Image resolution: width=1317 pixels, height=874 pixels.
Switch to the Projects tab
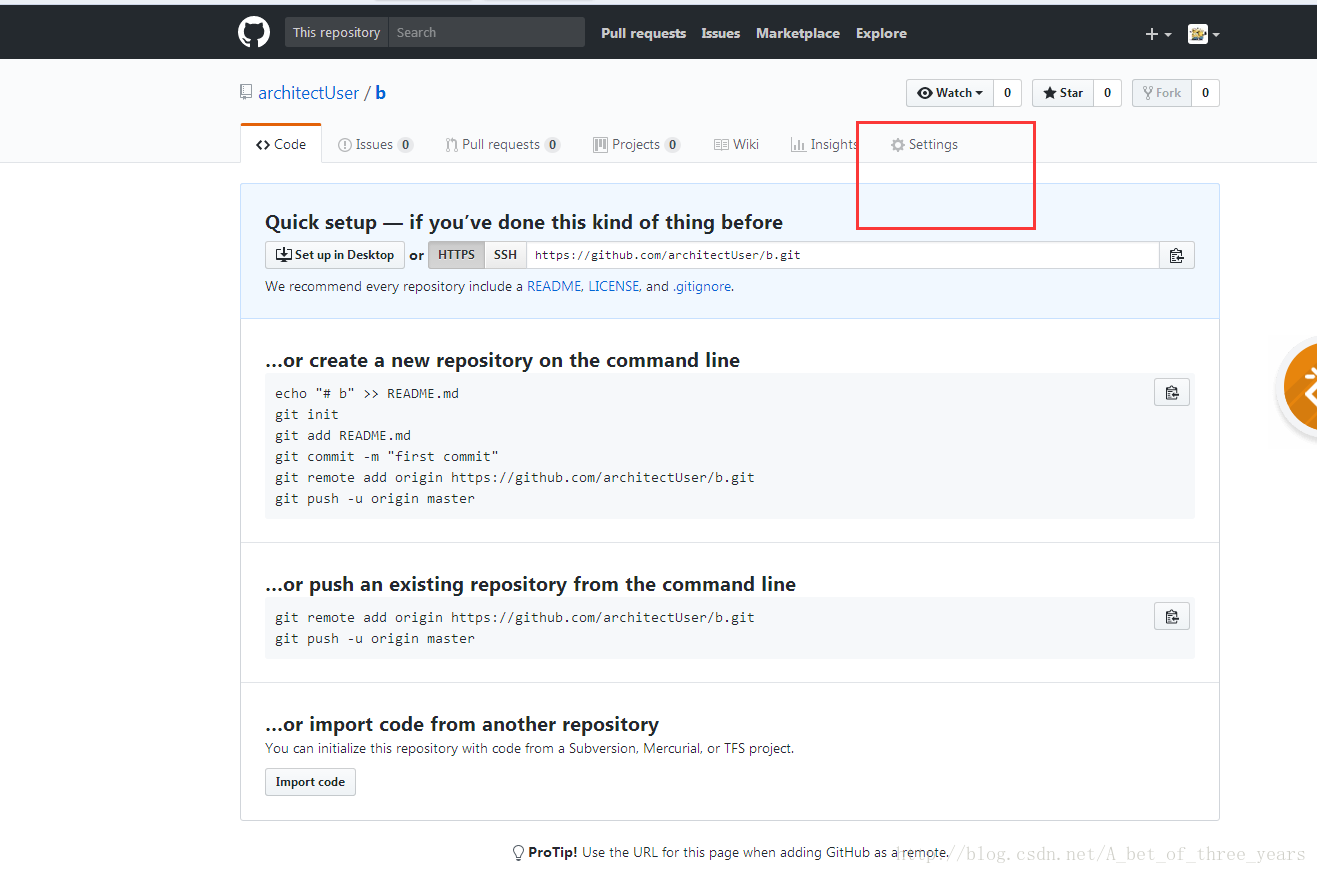tap(636, 144)
